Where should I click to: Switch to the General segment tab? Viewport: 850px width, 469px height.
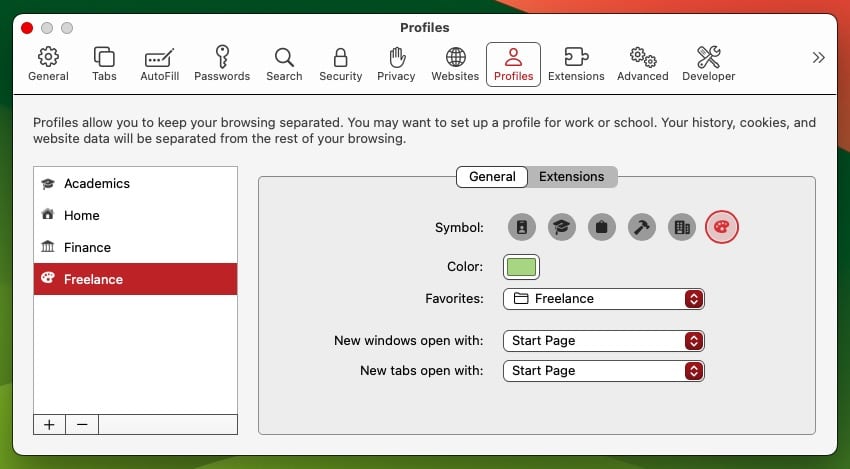coord(492,177)
